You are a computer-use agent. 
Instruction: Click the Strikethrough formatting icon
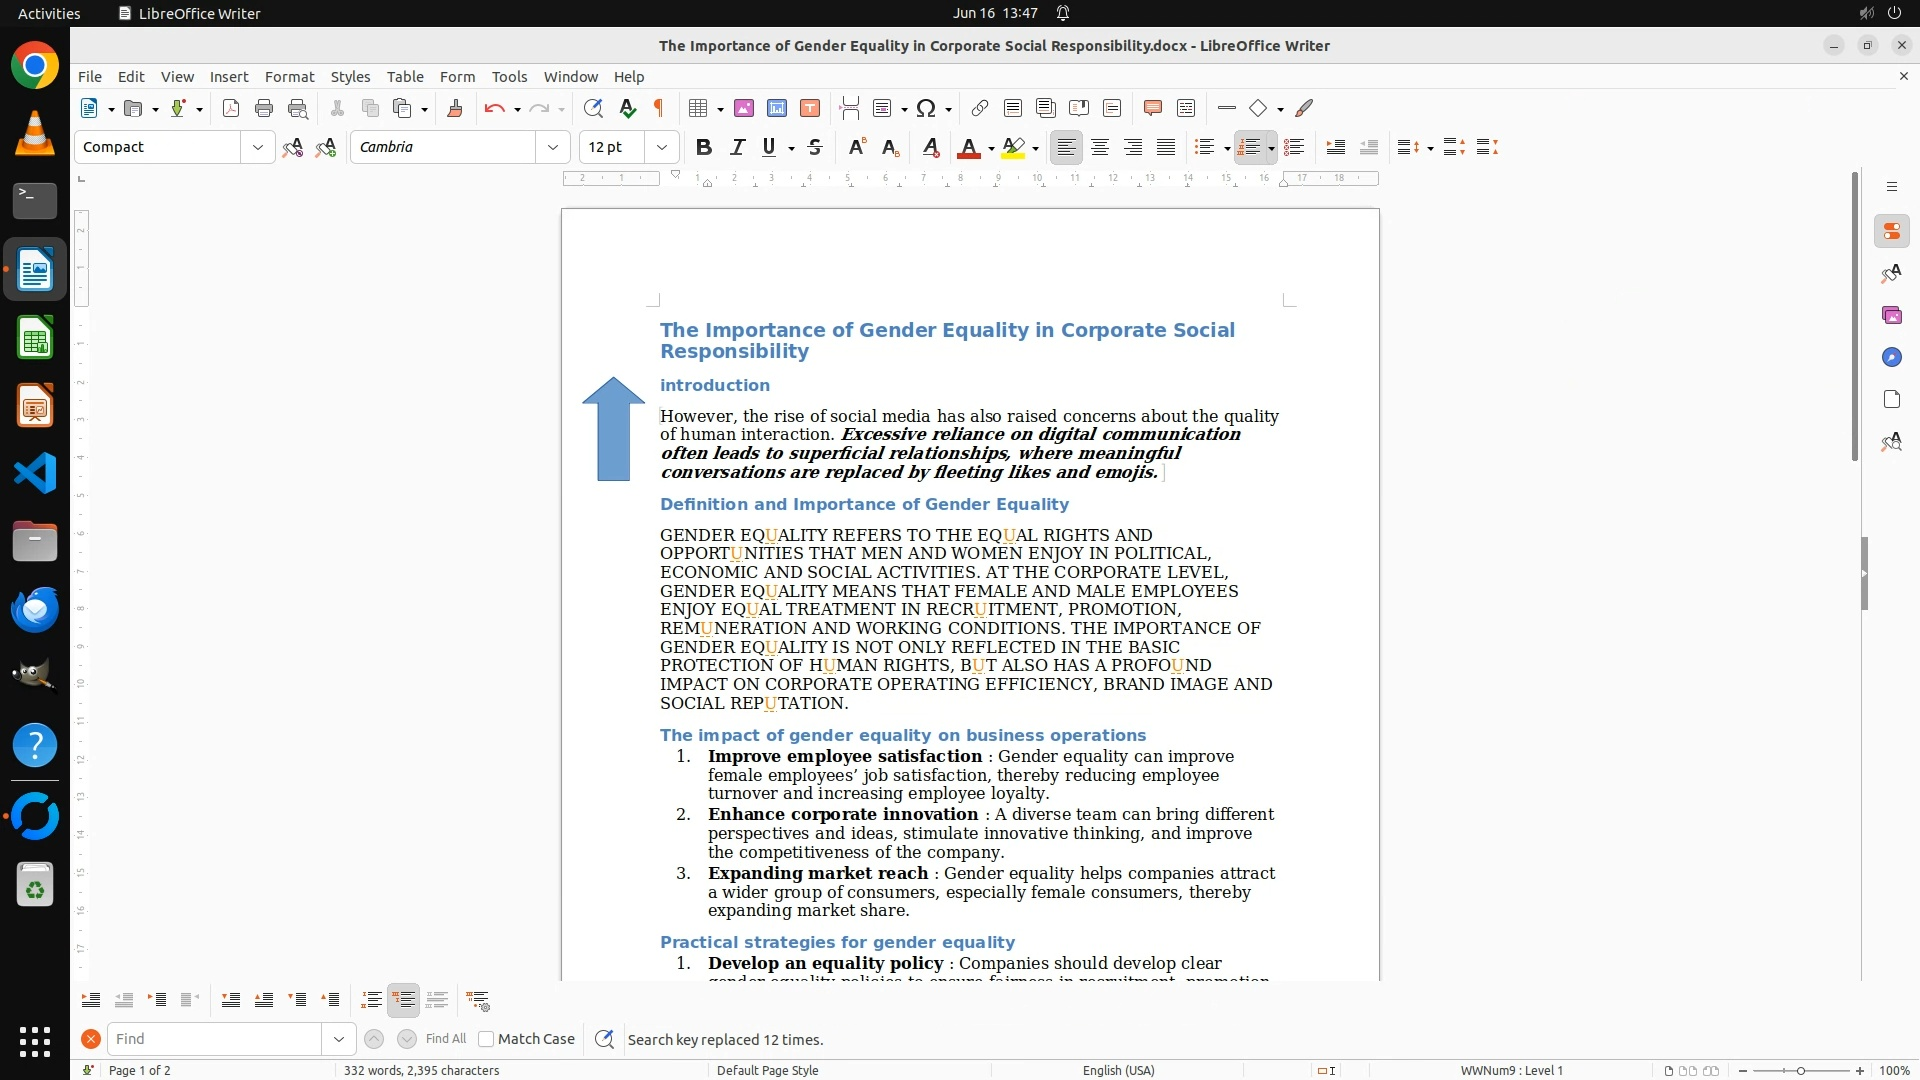click(815, 147)
